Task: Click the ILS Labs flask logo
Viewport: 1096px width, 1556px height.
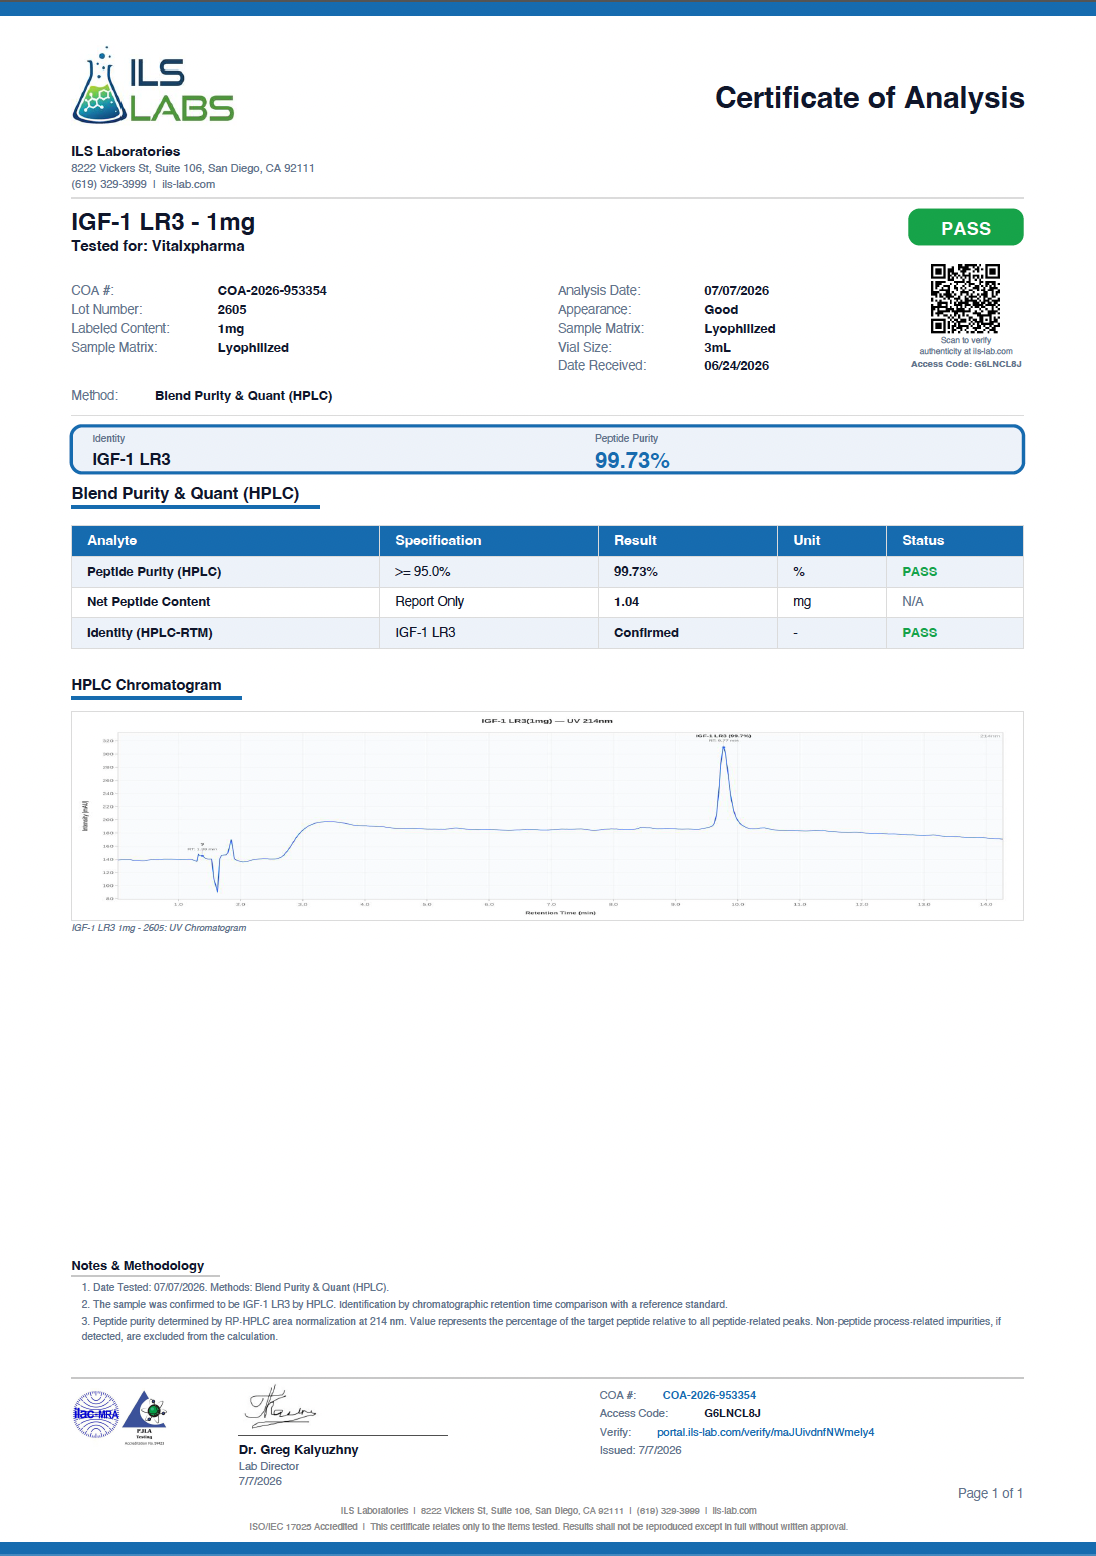Action: coord(153,85)
